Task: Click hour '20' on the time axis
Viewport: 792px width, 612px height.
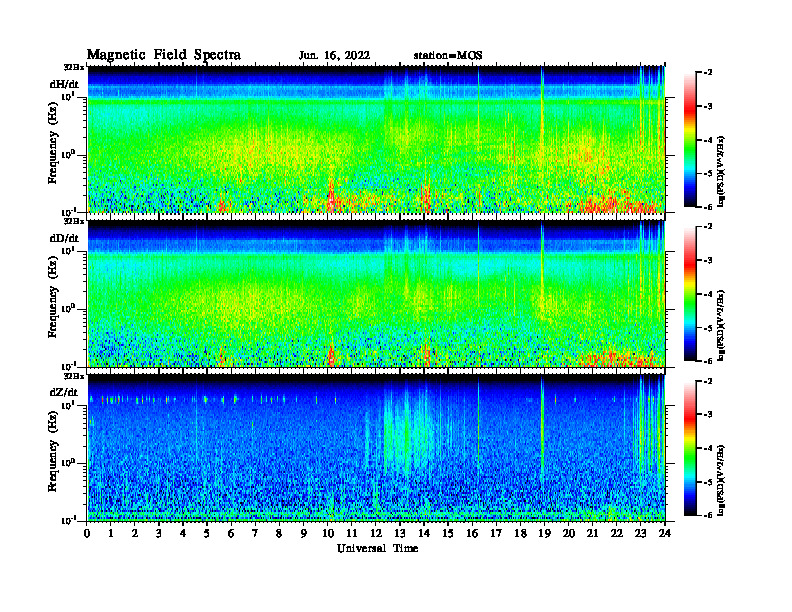Action: click(569, 533)
